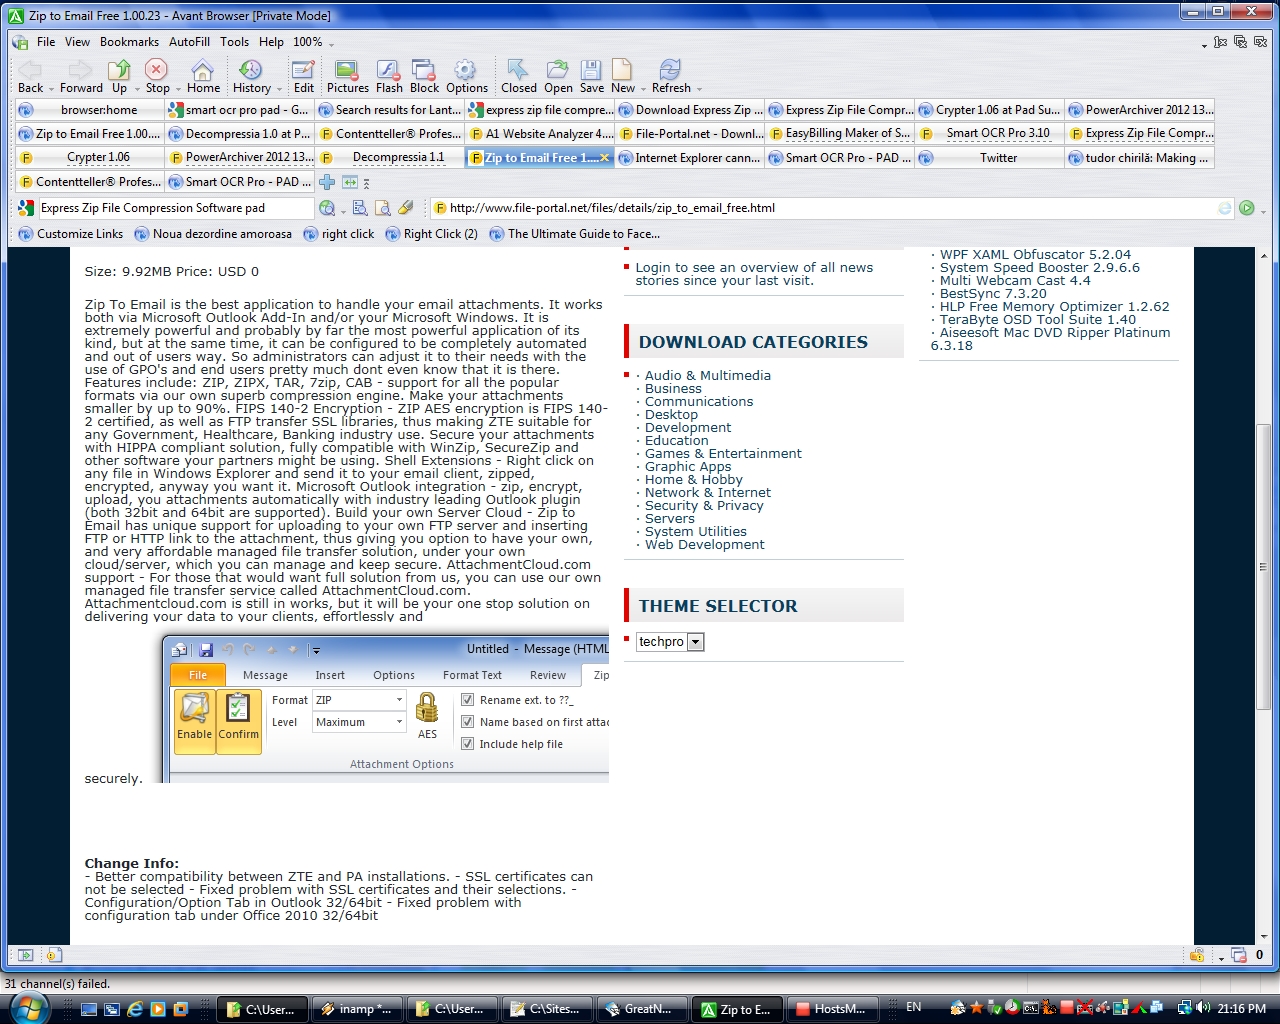Open Web Development category link
The width and height of the screenshot is (1280, 1024).
[x=704, y=545]
